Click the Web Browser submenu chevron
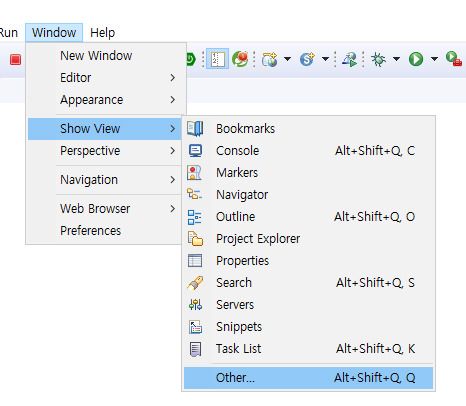 pos(172,209)
